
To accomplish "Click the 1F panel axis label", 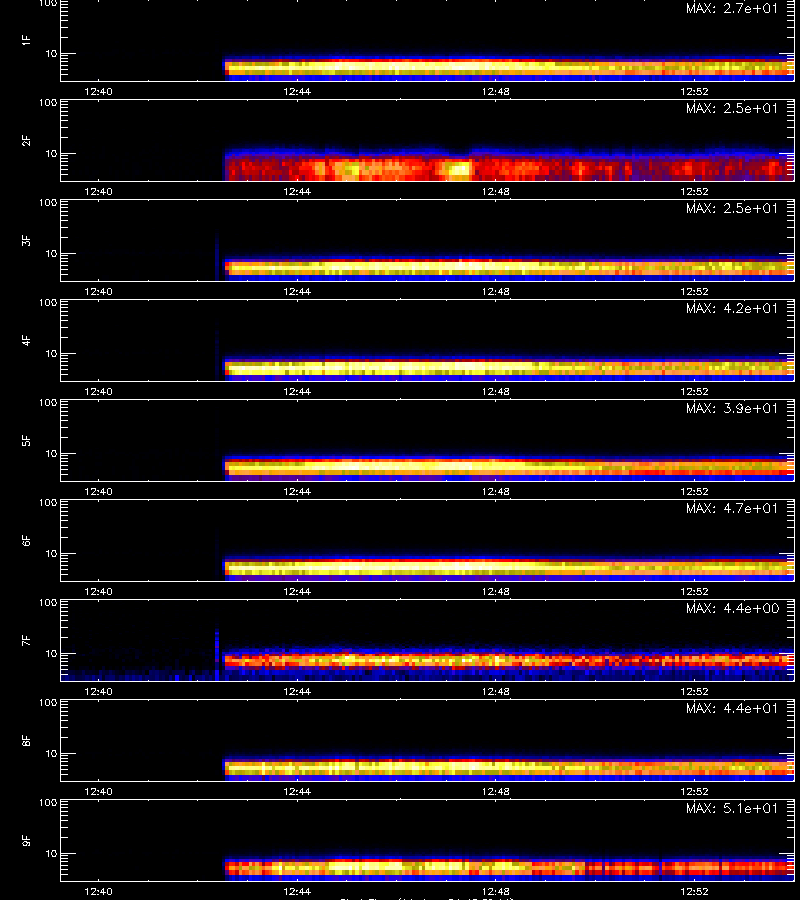I will pos(26,41).
